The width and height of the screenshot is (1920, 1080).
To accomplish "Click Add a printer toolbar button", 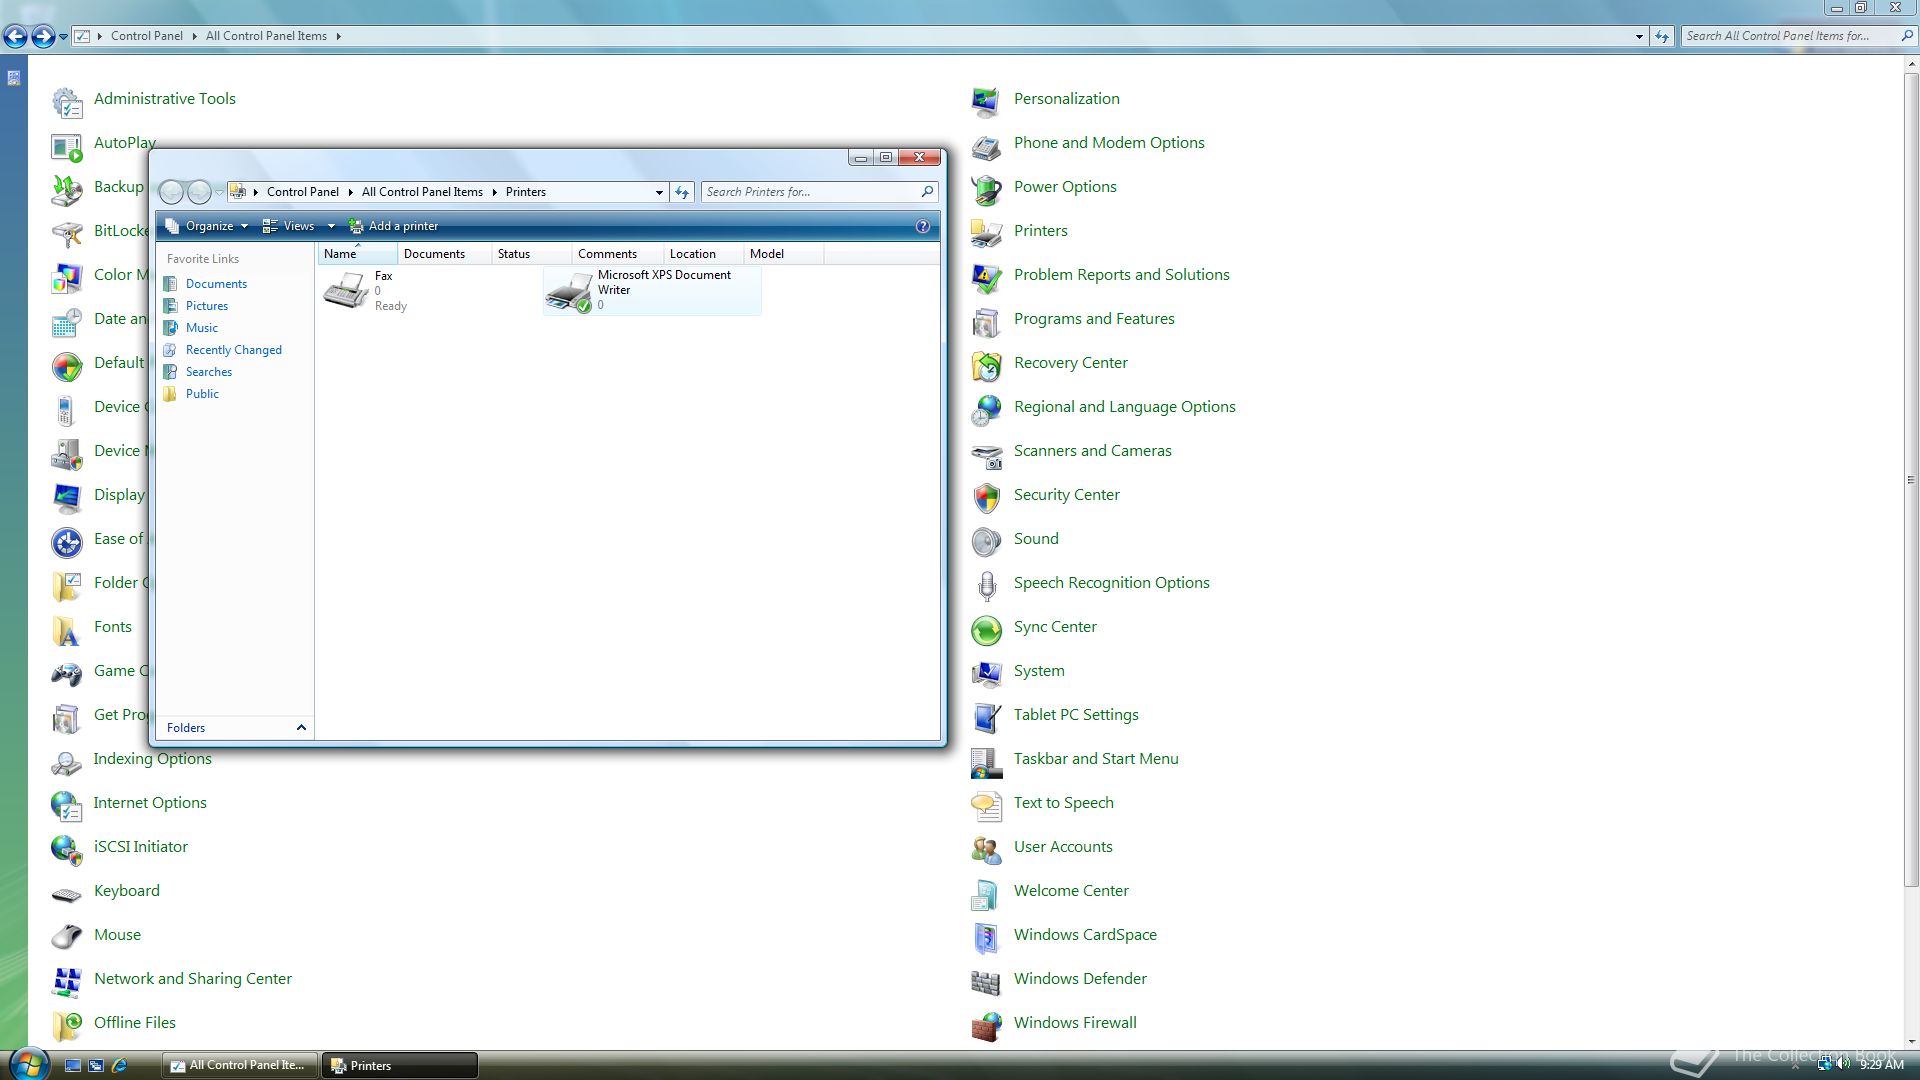I will (x=393, y=226).
